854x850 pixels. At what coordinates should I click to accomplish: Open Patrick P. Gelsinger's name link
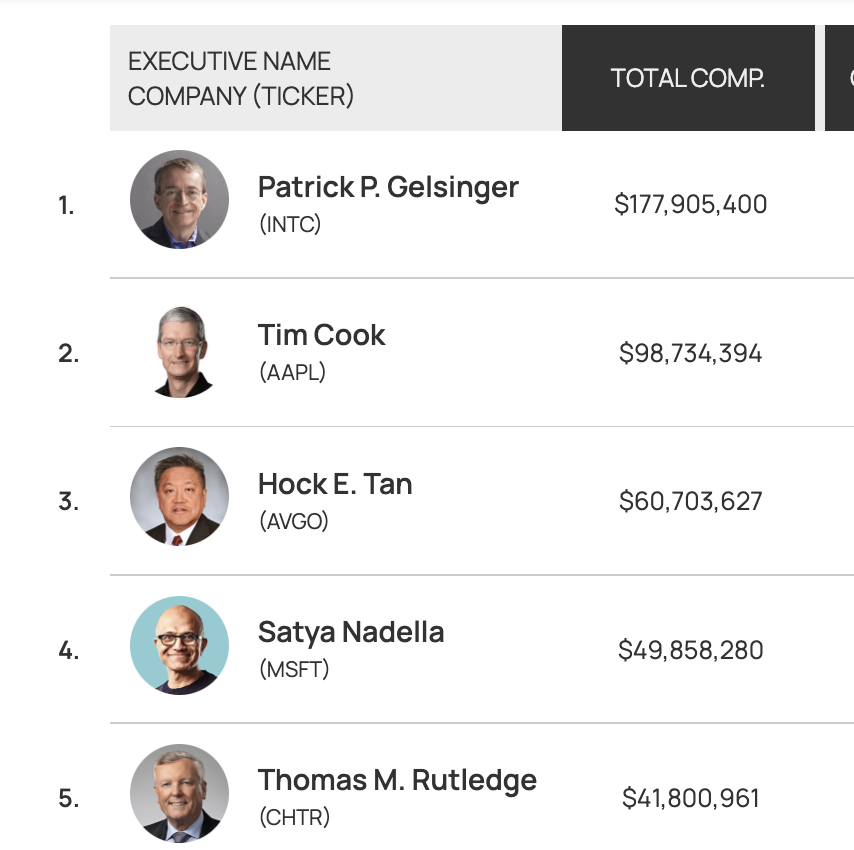388,187
